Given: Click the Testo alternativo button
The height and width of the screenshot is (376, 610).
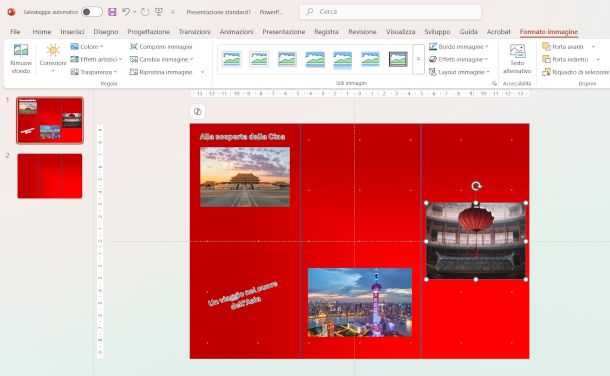Looking at the screenshot, I should [517, 59].
